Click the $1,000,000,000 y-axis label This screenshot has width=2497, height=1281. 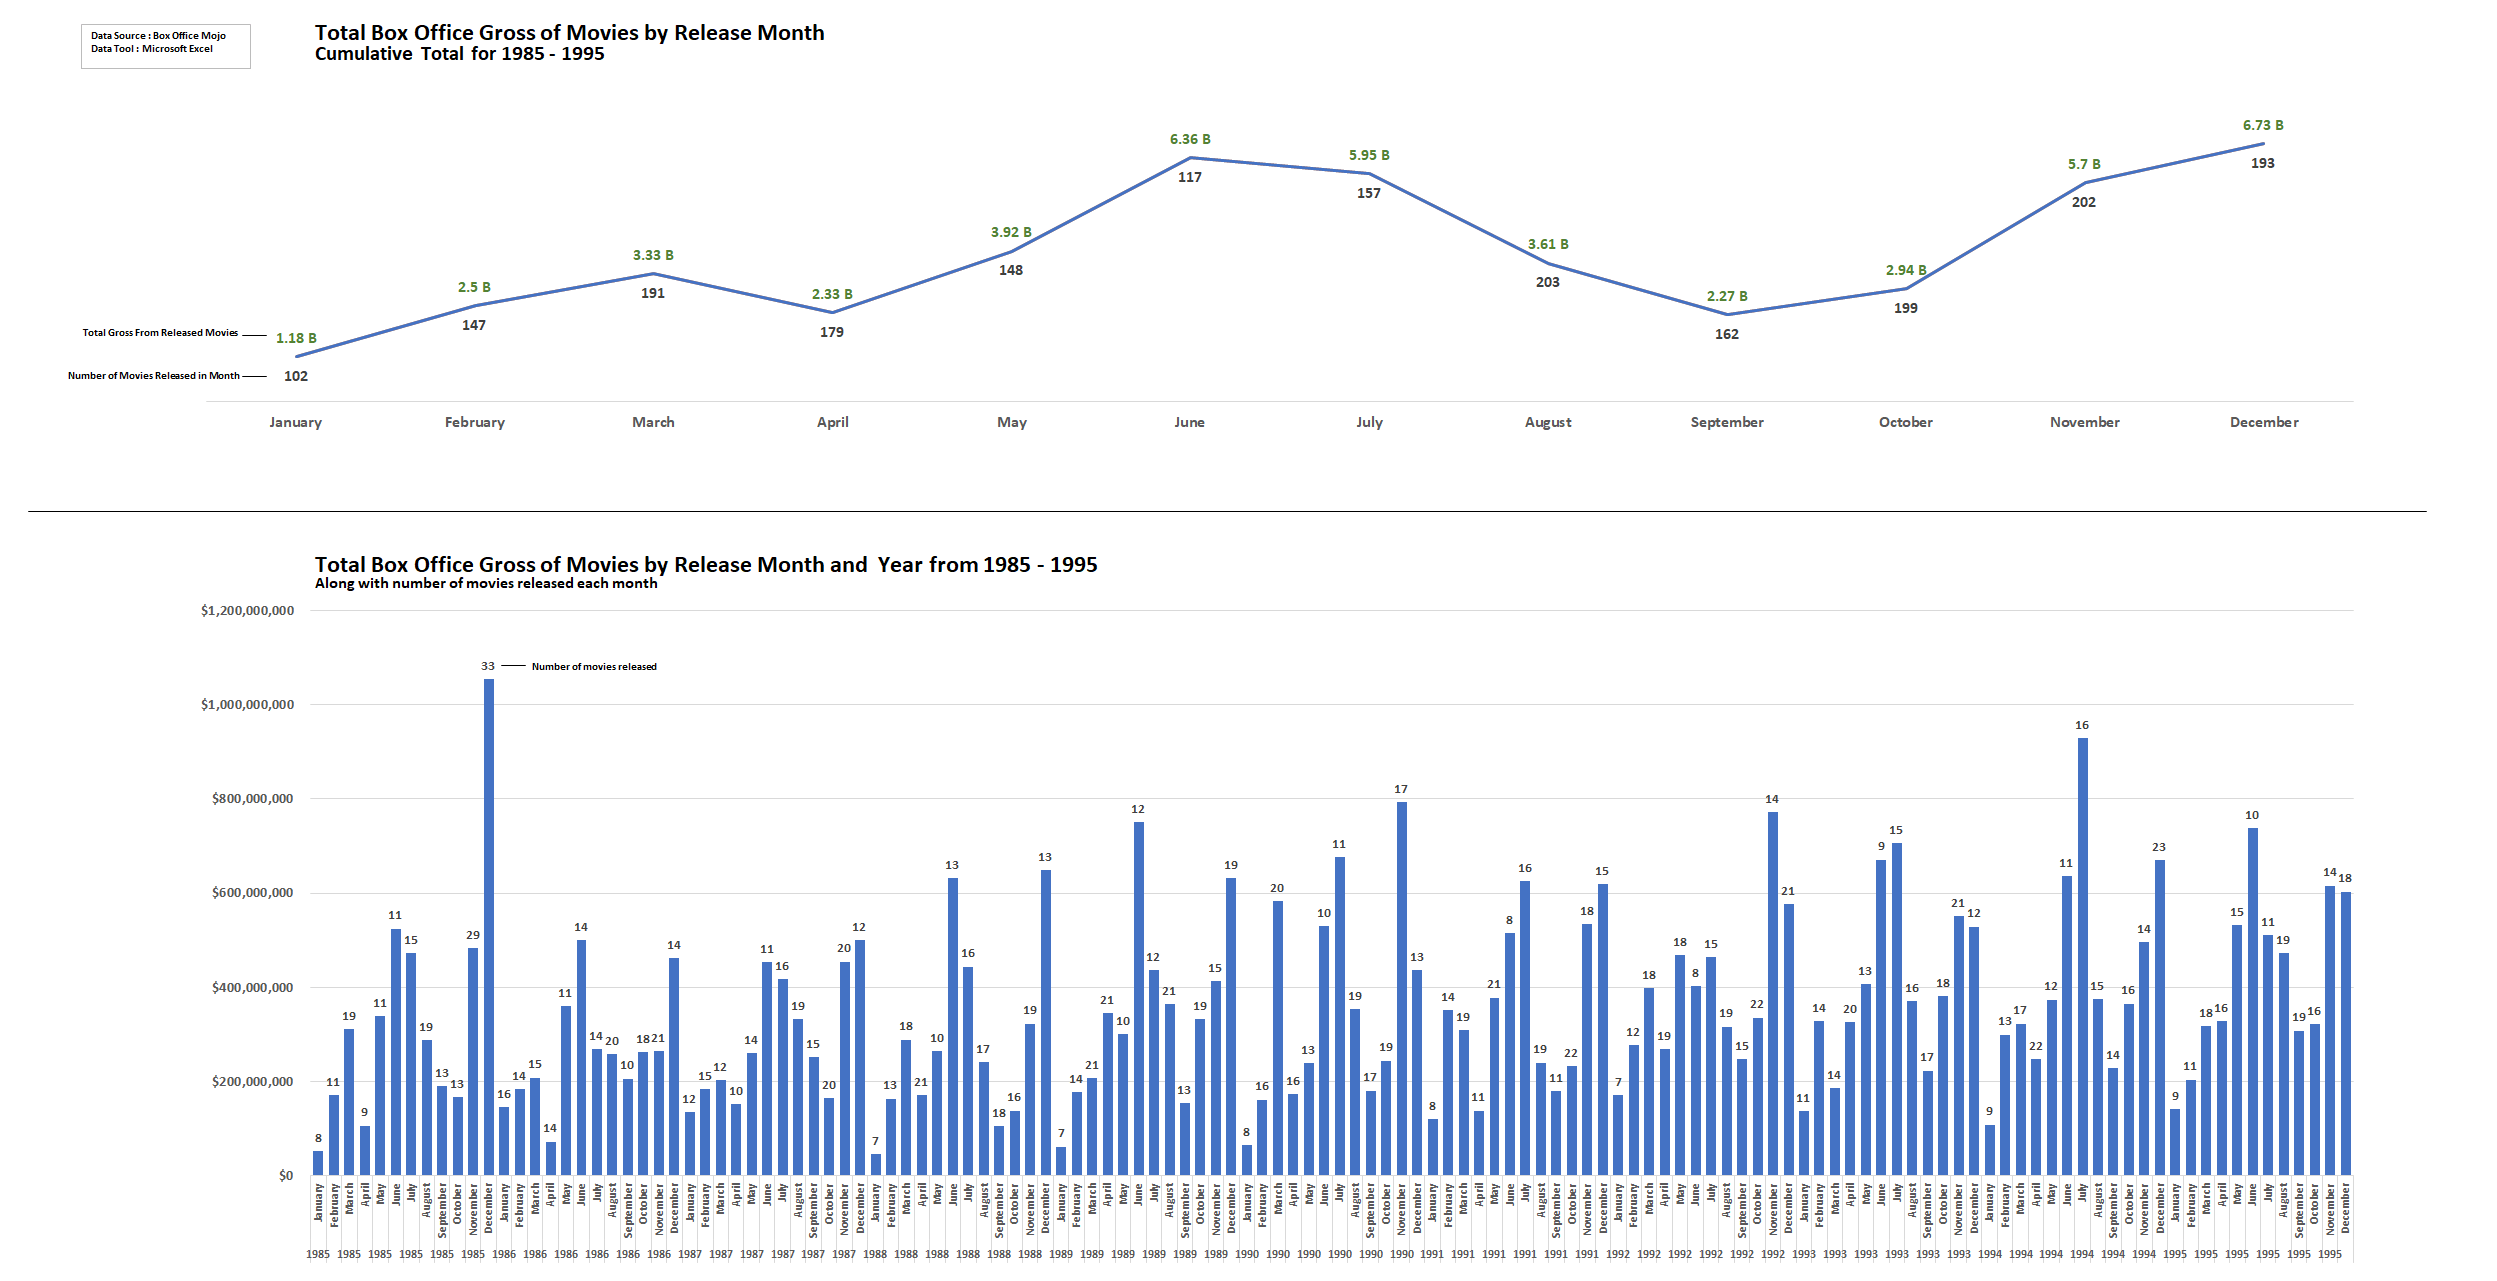247,705
